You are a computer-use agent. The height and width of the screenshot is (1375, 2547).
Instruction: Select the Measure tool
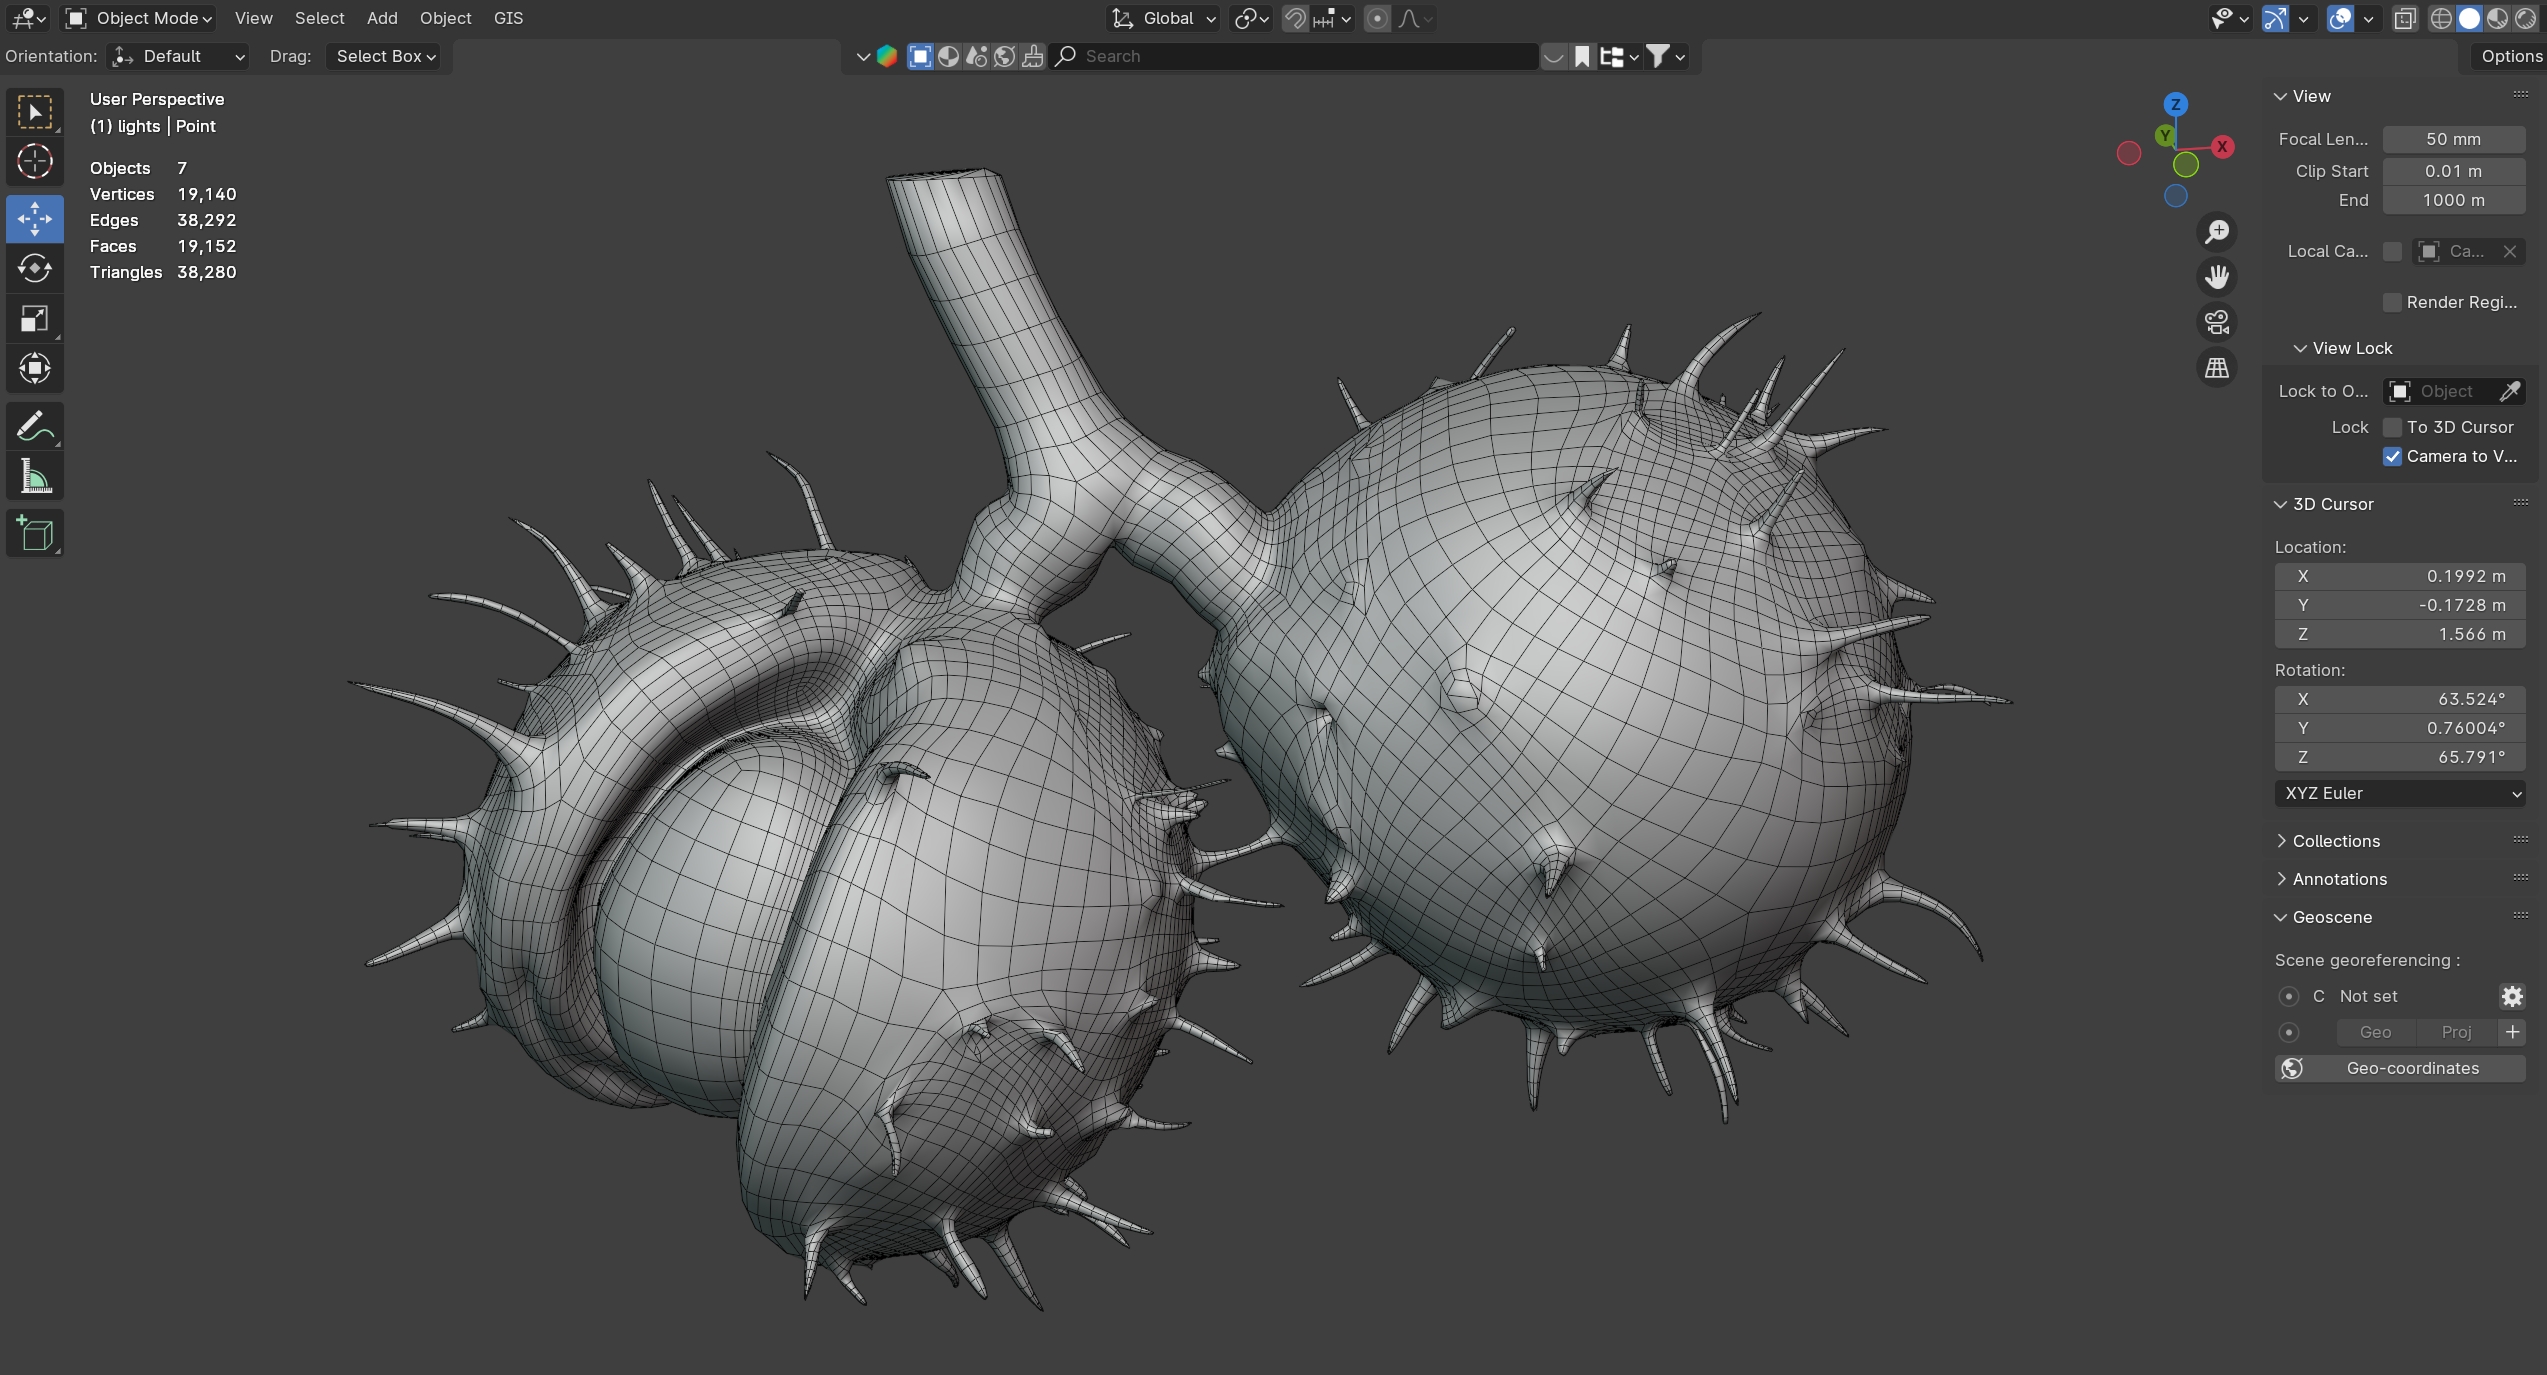pos(35,477)
